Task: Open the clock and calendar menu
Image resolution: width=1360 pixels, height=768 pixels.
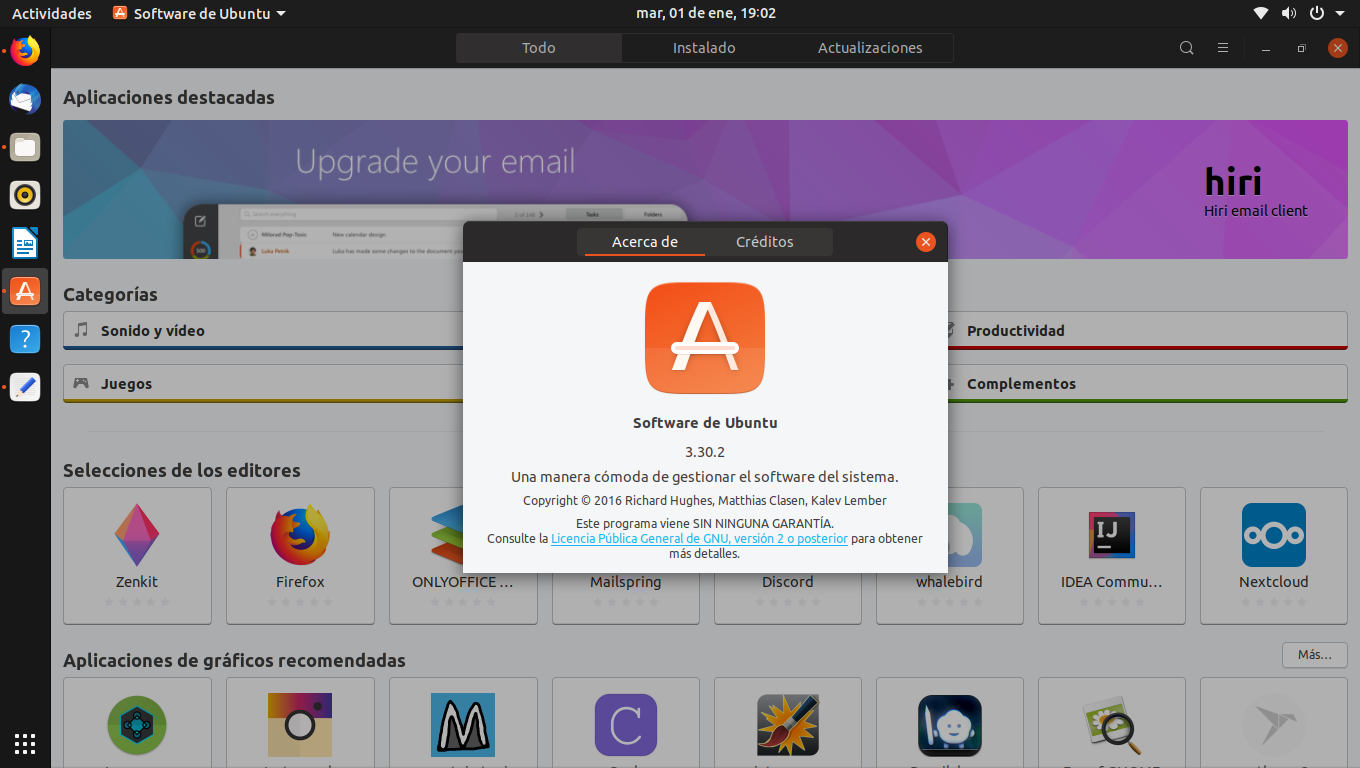Action: coord(706,13)
